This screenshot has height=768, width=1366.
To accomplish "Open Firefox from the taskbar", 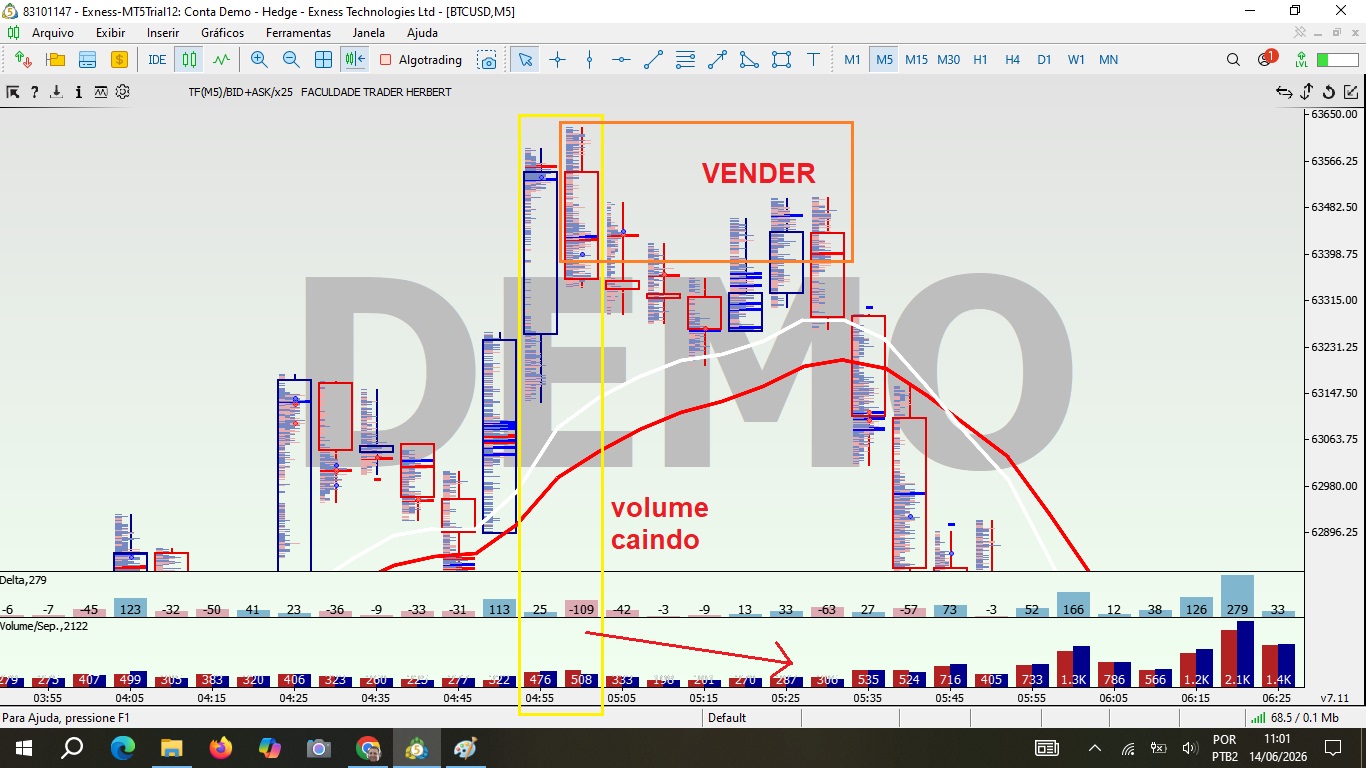I will (x=220, y=748).
